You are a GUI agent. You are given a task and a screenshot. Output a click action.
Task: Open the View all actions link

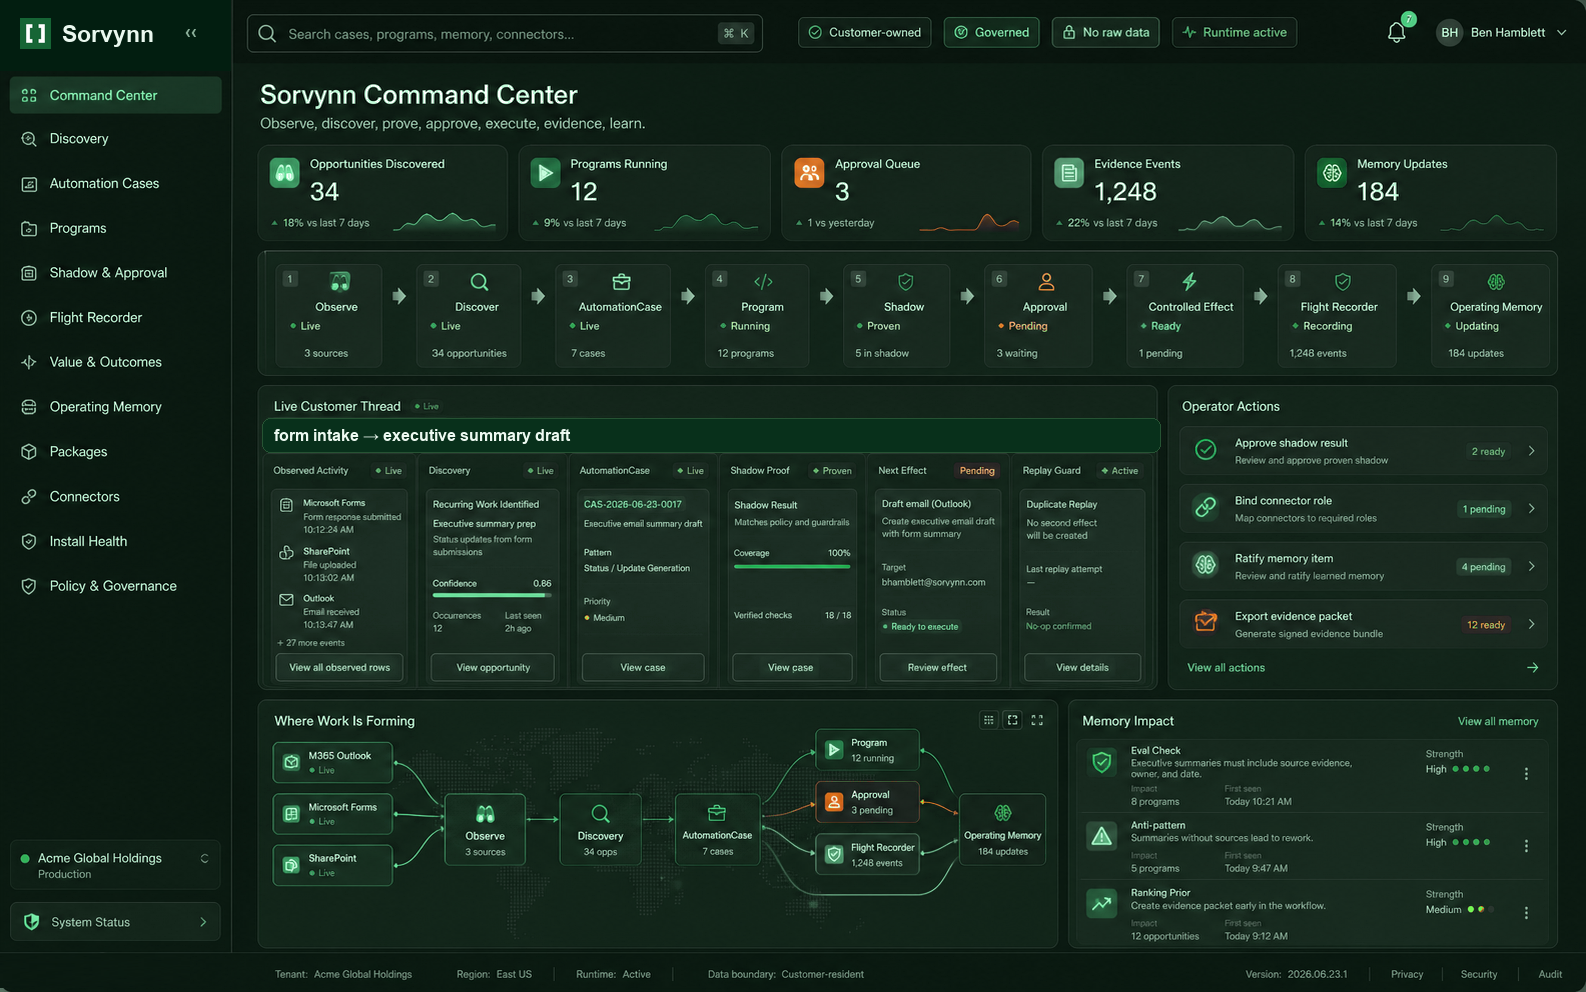coord(1226,668)
